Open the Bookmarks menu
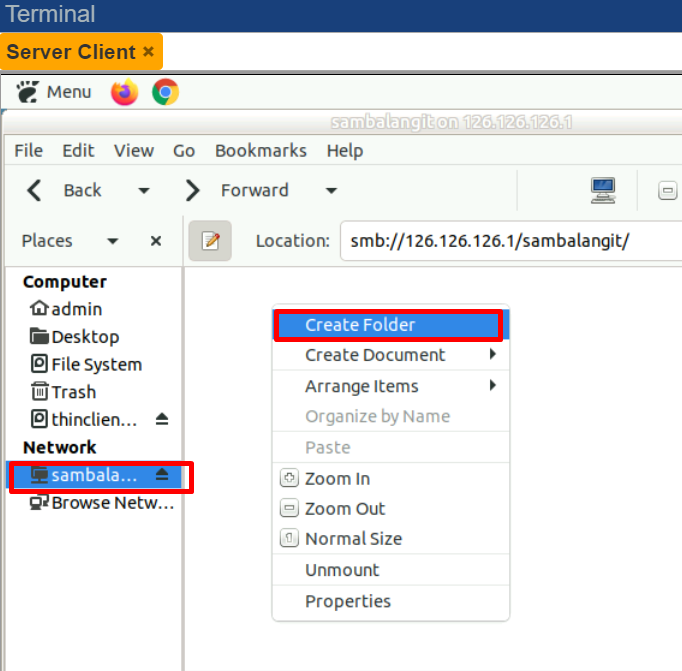The image size is (682, 671). pyautogui.click(x=261, y=150)
